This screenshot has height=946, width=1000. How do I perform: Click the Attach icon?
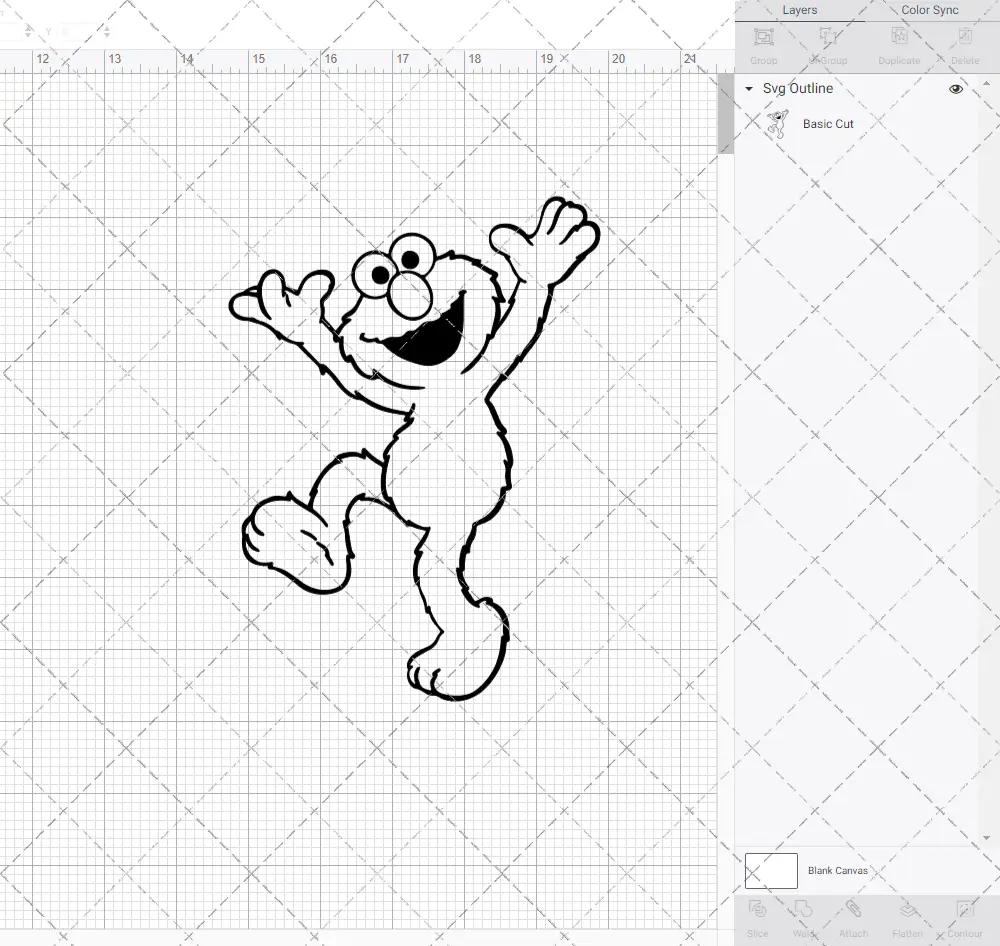(x=853, y=915)
